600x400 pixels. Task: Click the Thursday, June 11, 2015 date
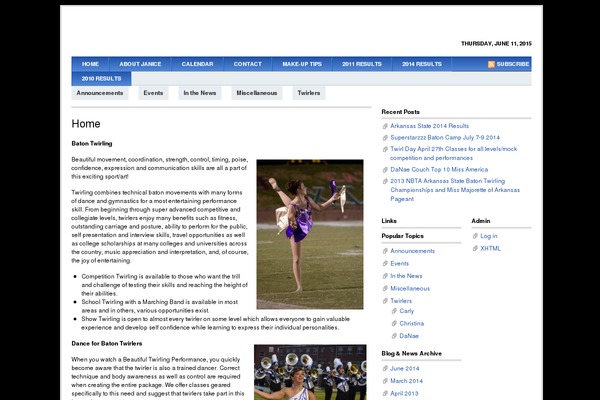tap(496, 44)
